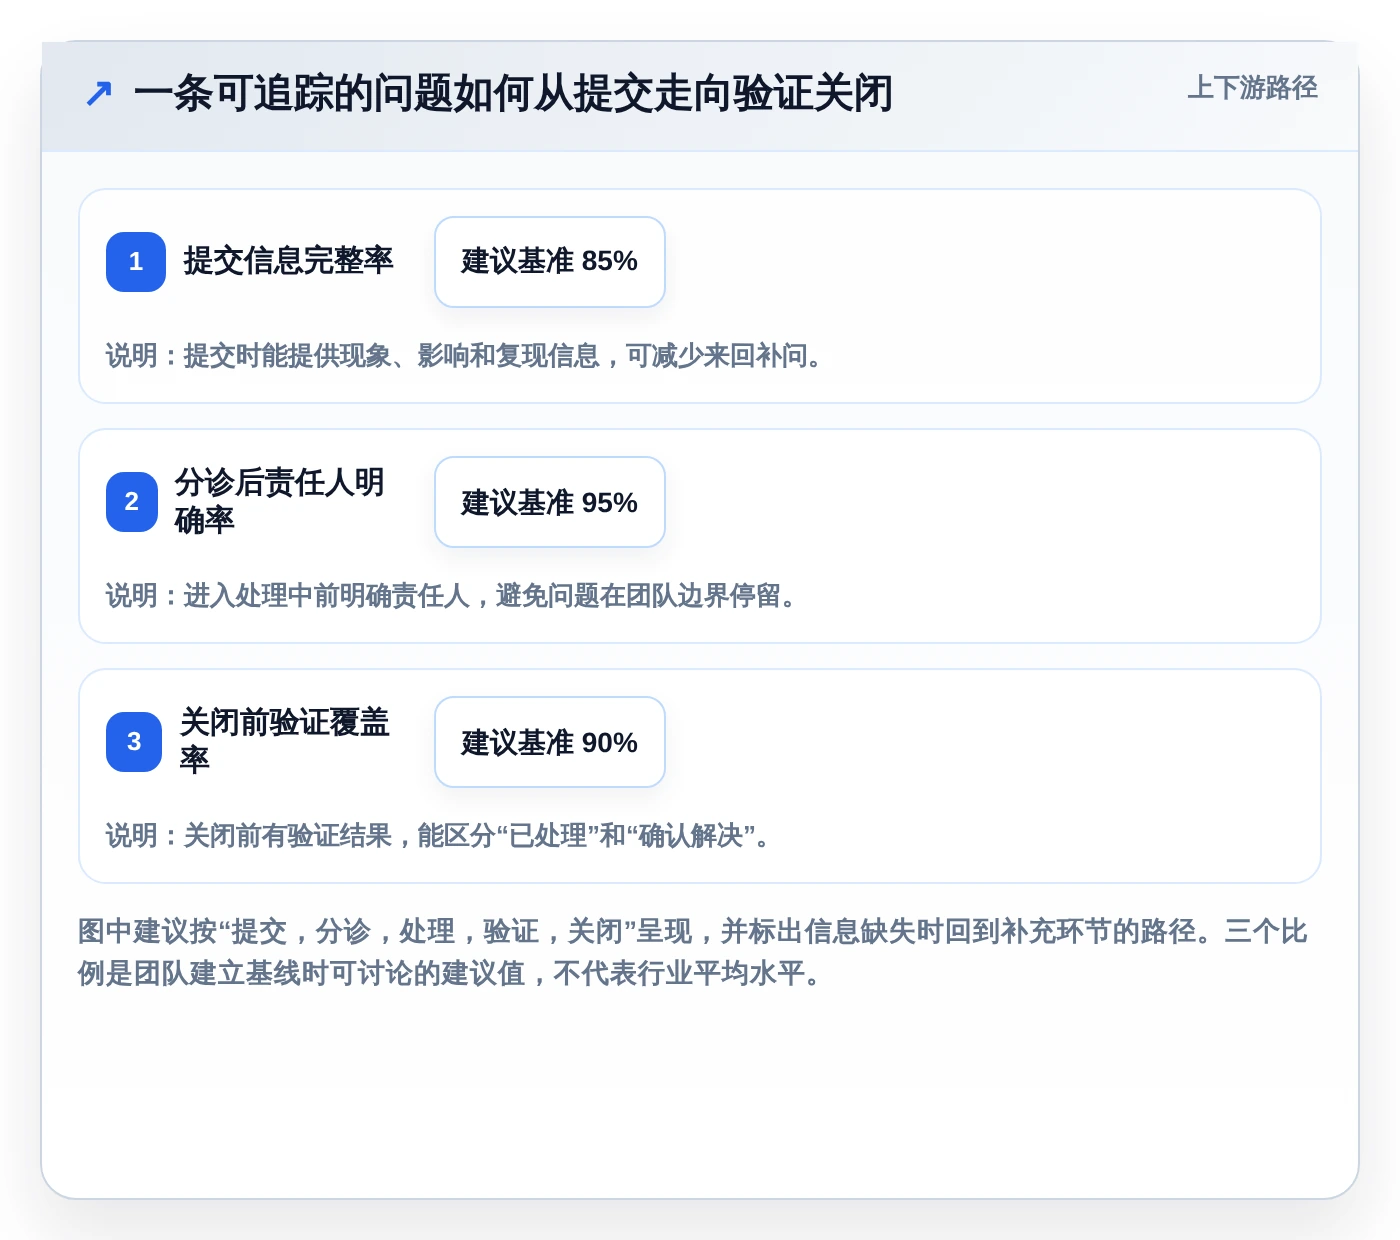Click the blue number 2 badge
The height and width of the screenshot is (1240, 1400).
pos(132,502)
